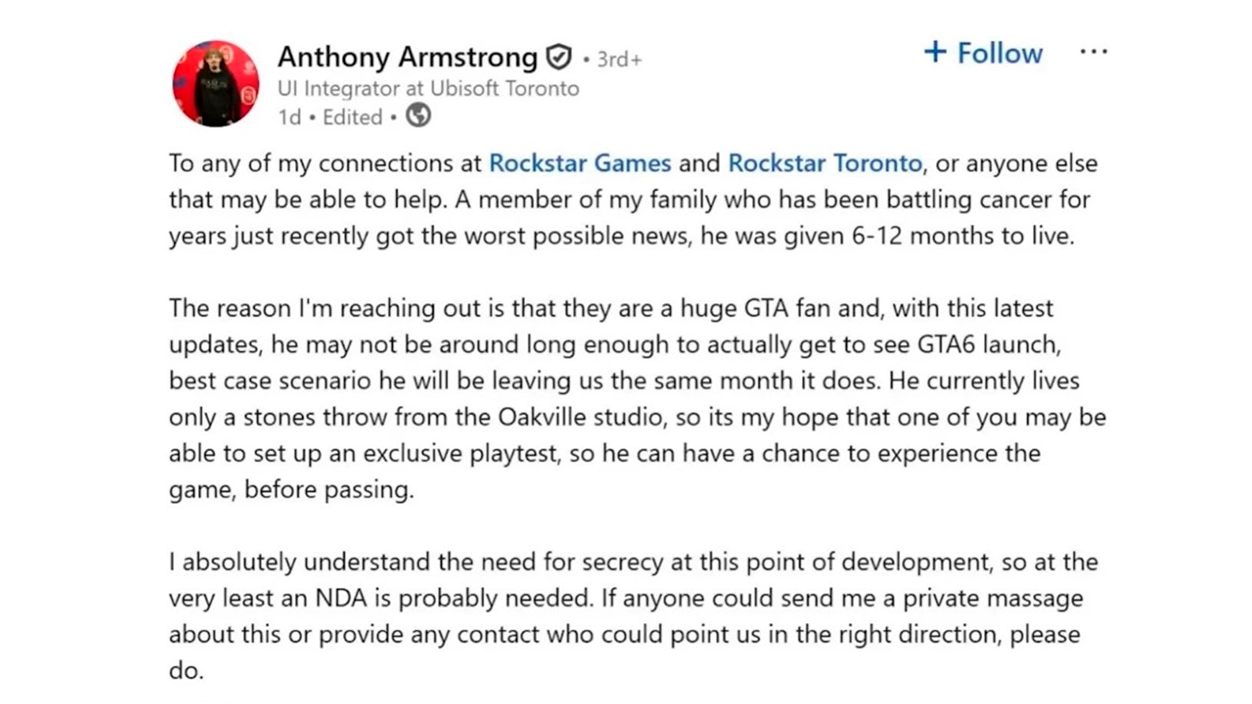1252x704 pixels.
Task: Click the verified badge next to Anthony Armstrong
Action: click(x=558, y=56)
